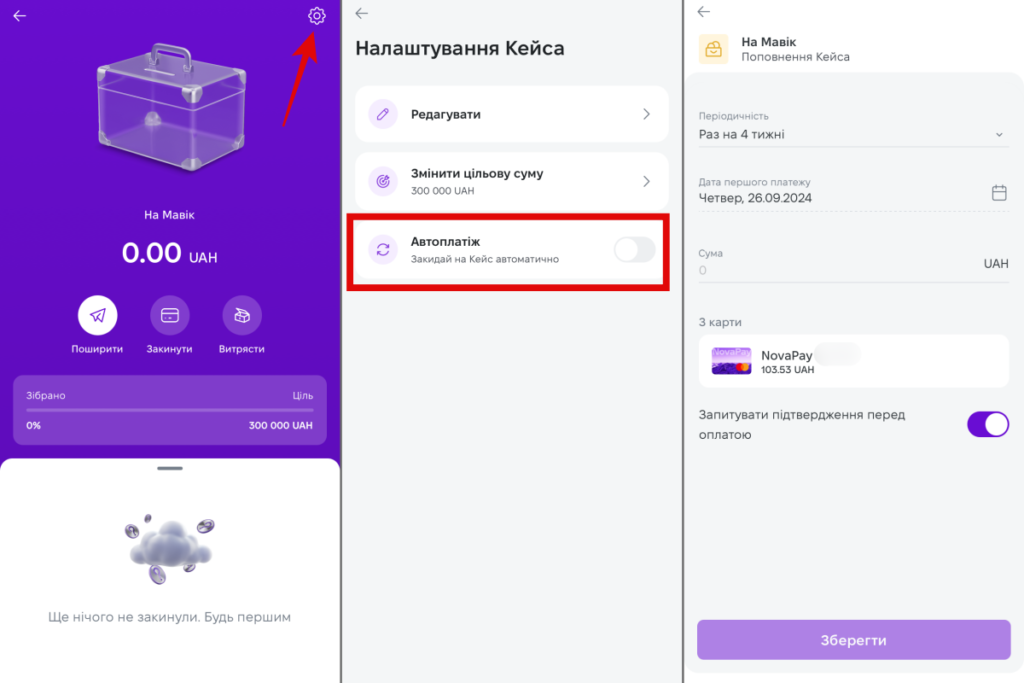The image size is (1024, 683).
Task: Select the Витрятити spend icon
Action: click(x=241, y=317)
